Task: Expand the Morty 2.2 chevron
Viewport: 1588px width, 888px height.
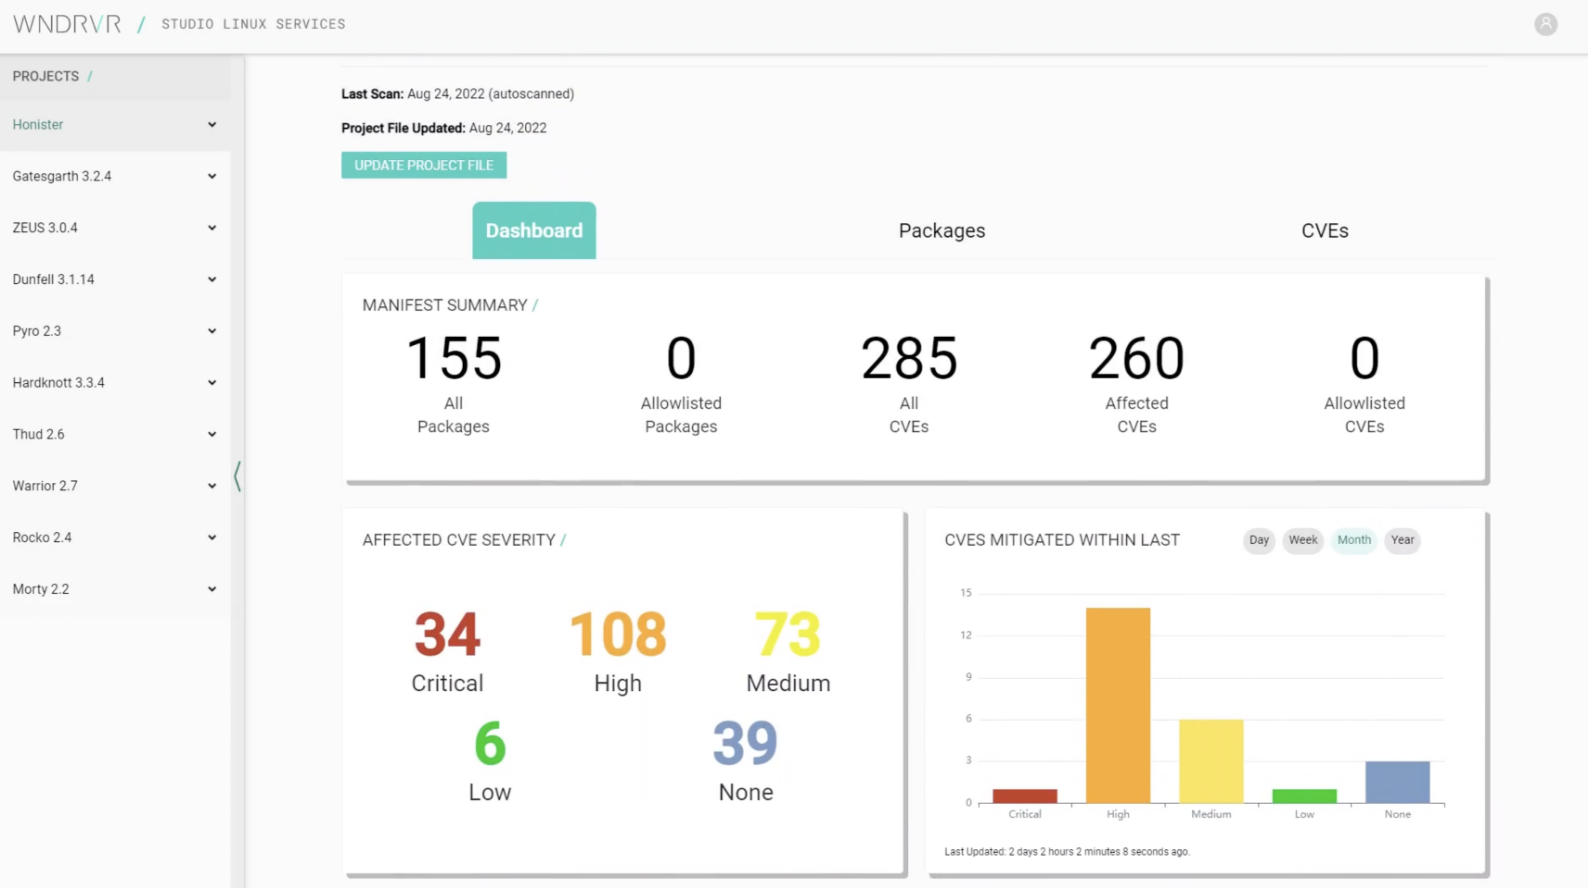Action: [x=212, y=589]
